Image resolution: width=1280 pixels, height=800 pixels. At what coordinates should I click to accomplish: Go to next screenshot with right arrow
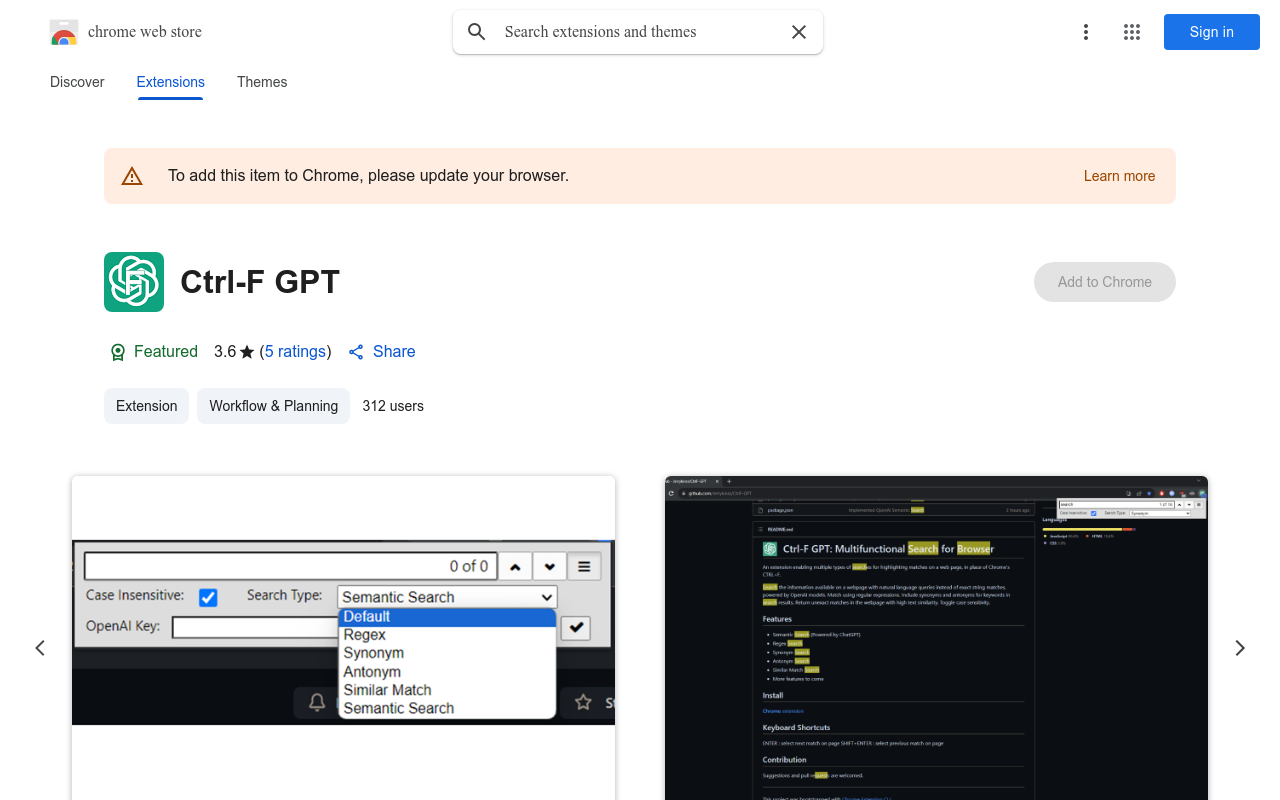pos(1240,648)
